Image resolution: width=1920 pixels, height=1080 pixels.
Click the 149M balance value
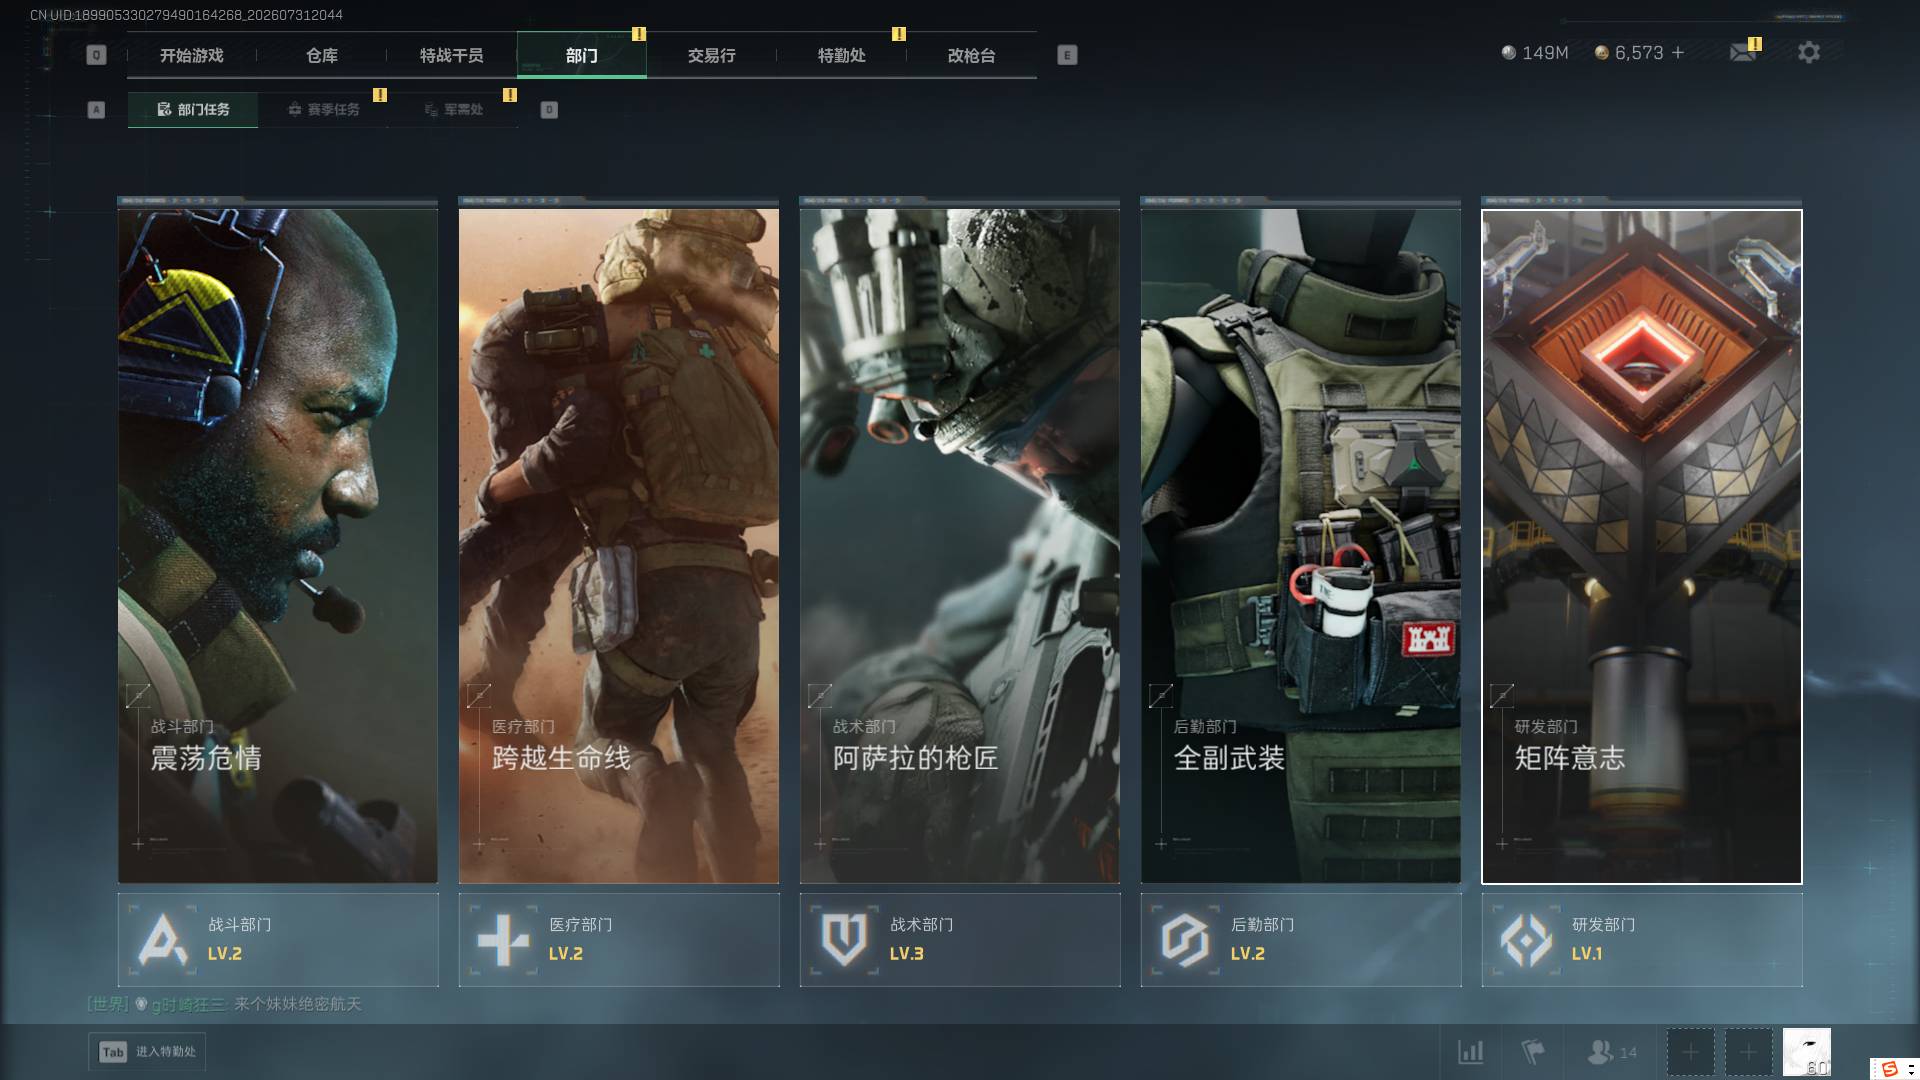point(1545,52)
